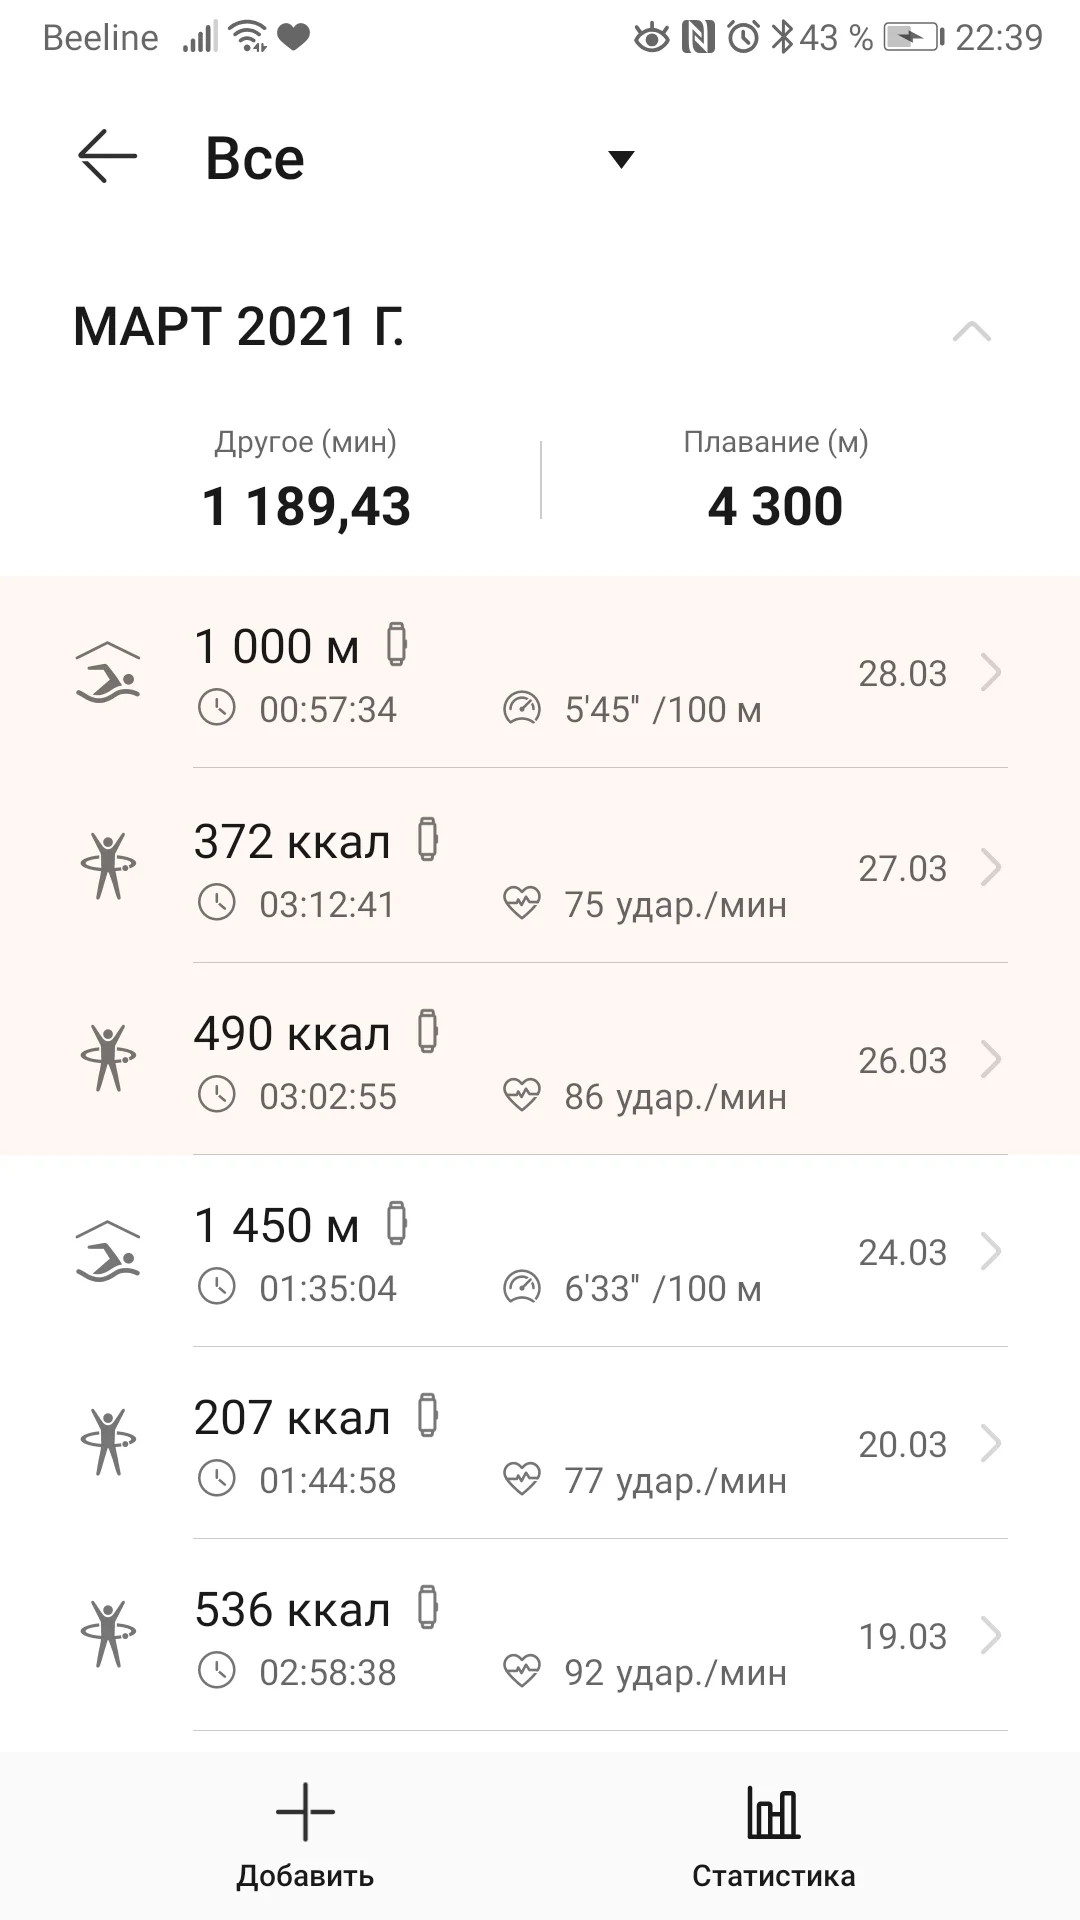
Task: Open details chevron for 28.03 swim
Action: [x=990, y=673]
